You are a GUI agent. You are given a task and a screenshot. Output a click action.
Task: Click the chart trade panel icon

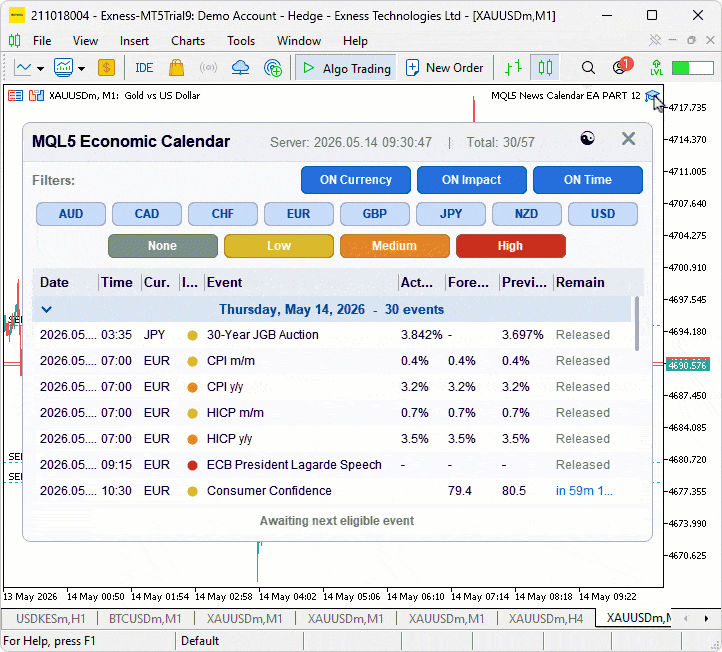point(36,96)
